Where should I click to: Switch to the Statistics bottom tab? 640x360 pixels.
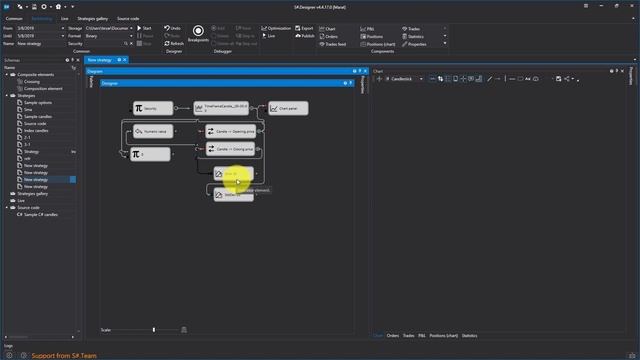(x=469, y=336)
